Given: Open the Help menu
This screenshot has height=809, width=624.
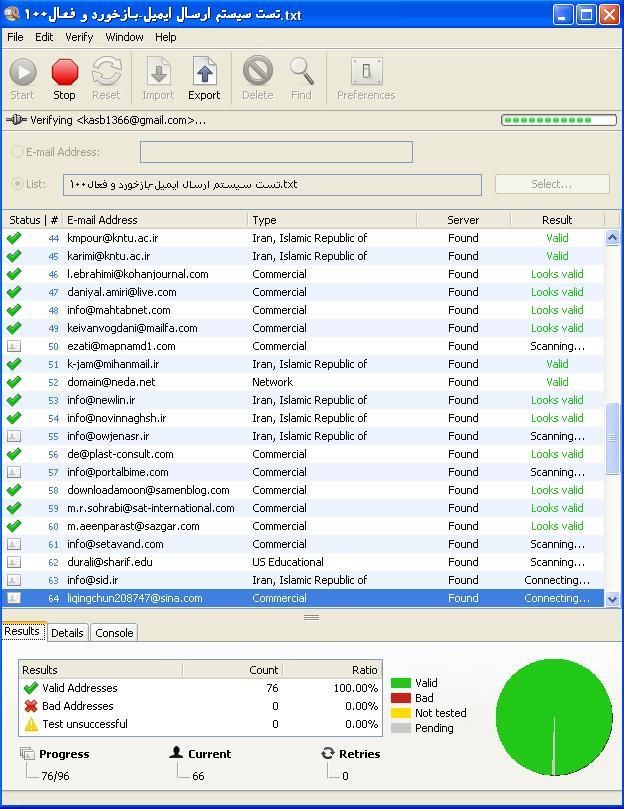Looking at the screenshot, I should click(x=166, y=37).
